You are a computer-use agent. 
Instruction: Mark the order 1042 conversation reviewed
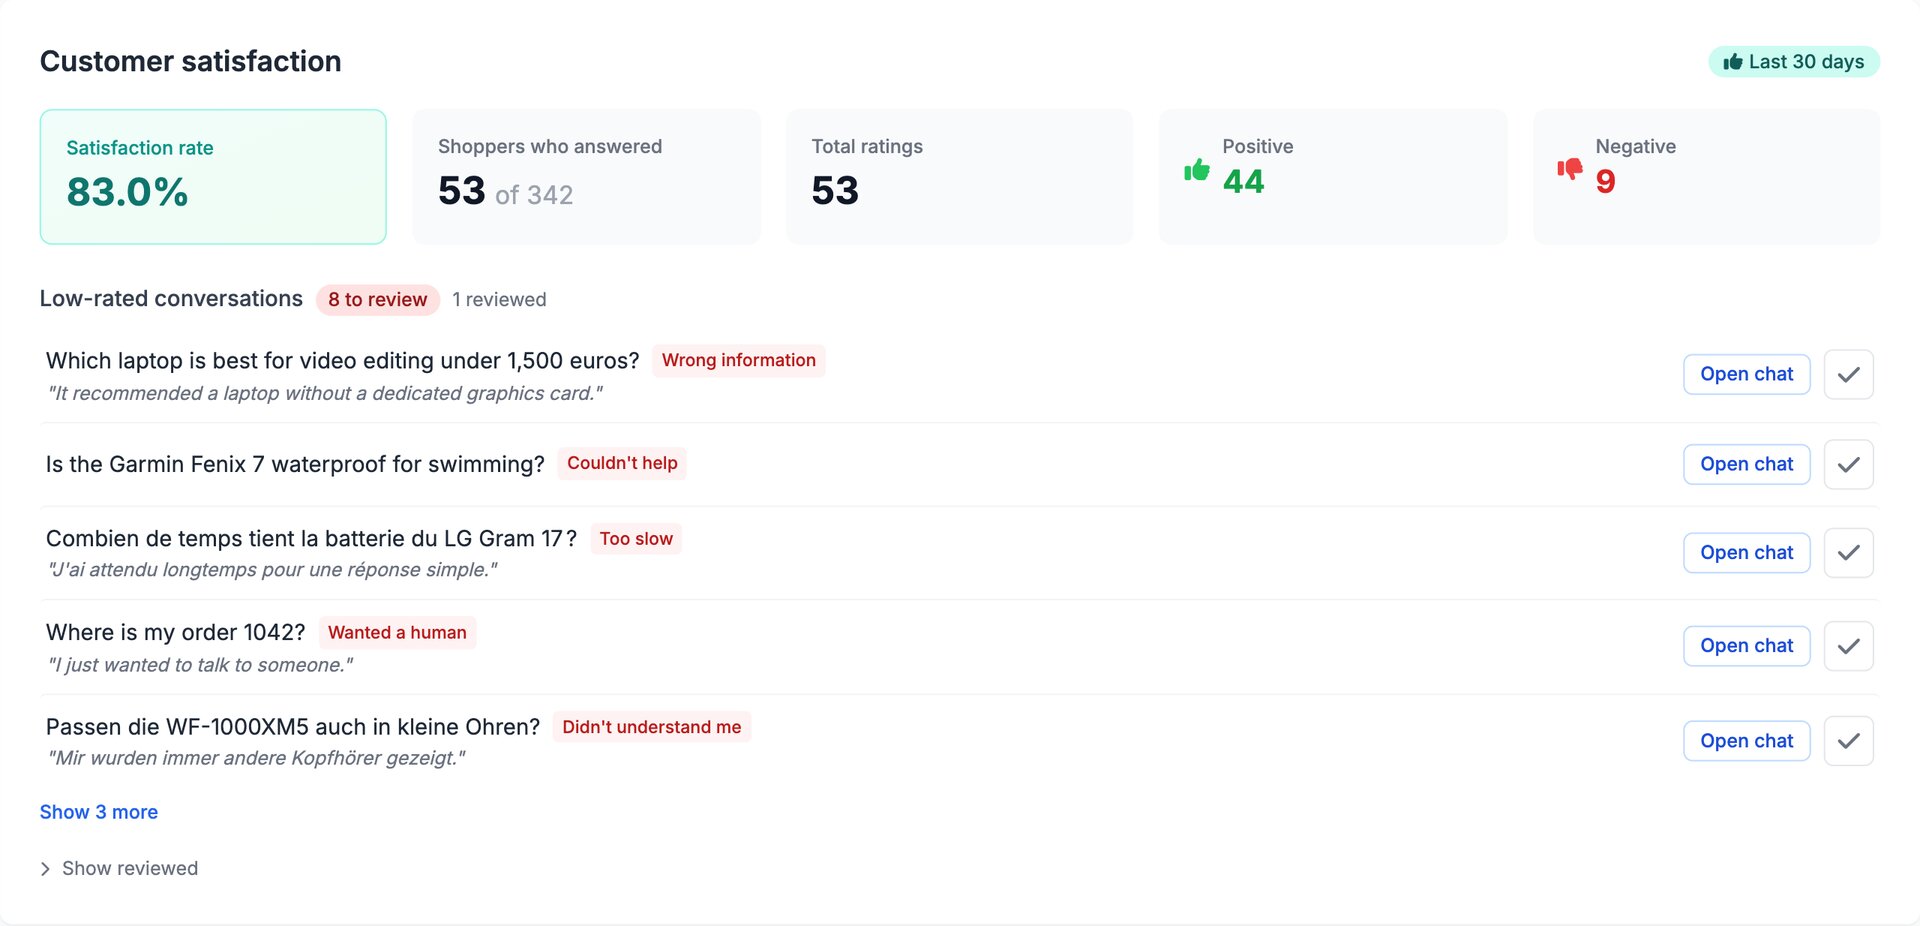pos(1848,646)
